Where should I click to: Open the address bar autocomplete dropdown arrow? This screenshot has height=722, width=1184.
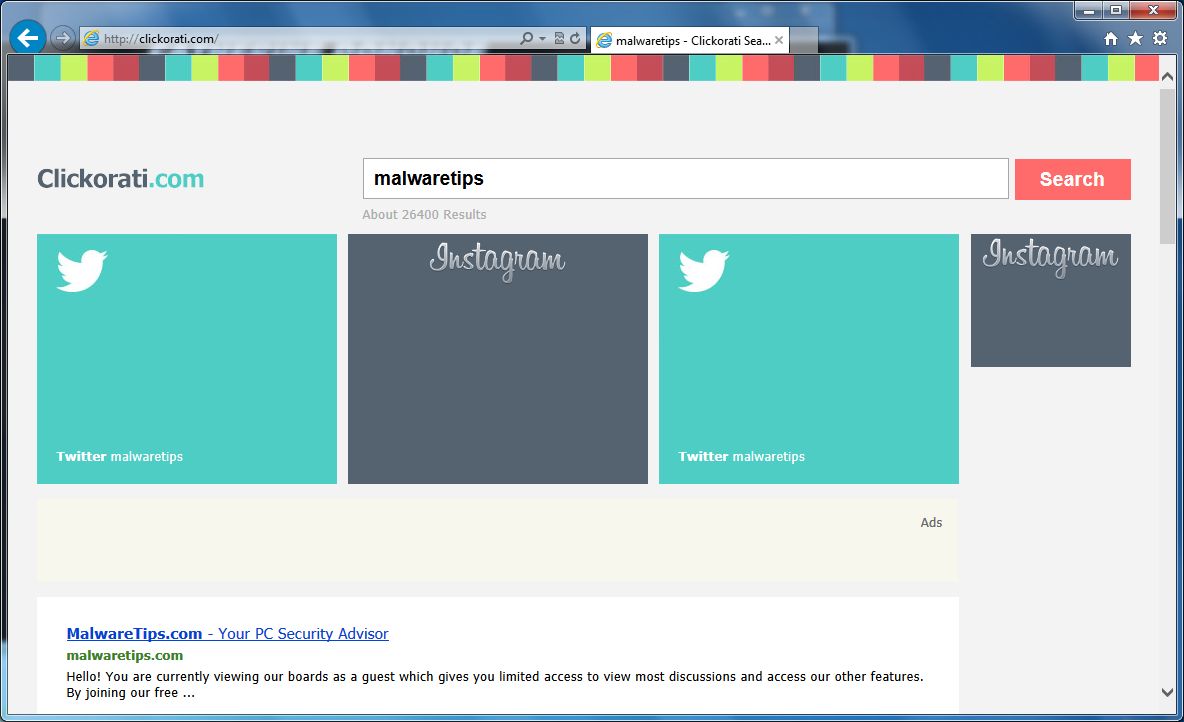(542, 39)
